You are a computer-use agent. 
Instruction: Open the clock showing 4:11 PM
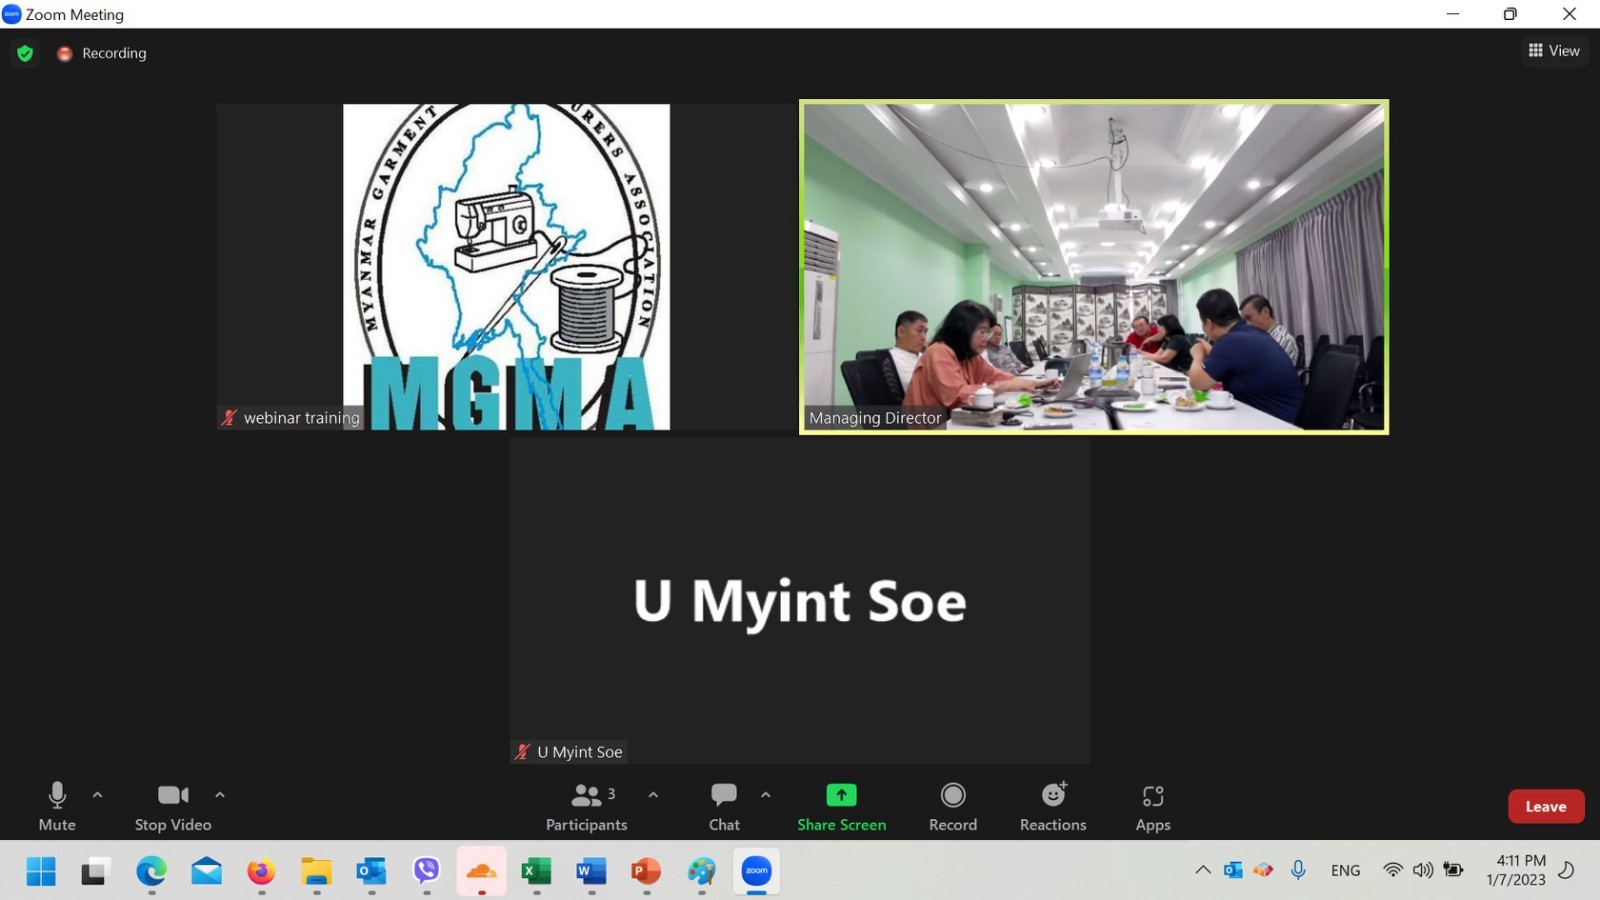[x=1518, y=870]
